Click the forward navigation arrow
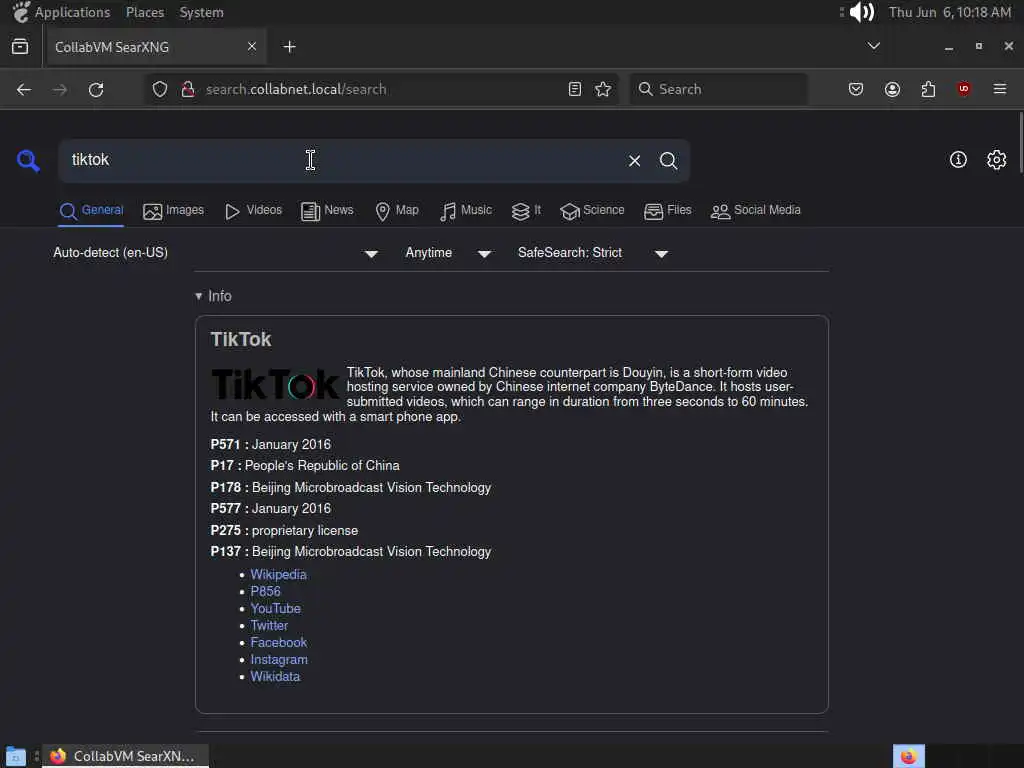 tap(60, 89)
